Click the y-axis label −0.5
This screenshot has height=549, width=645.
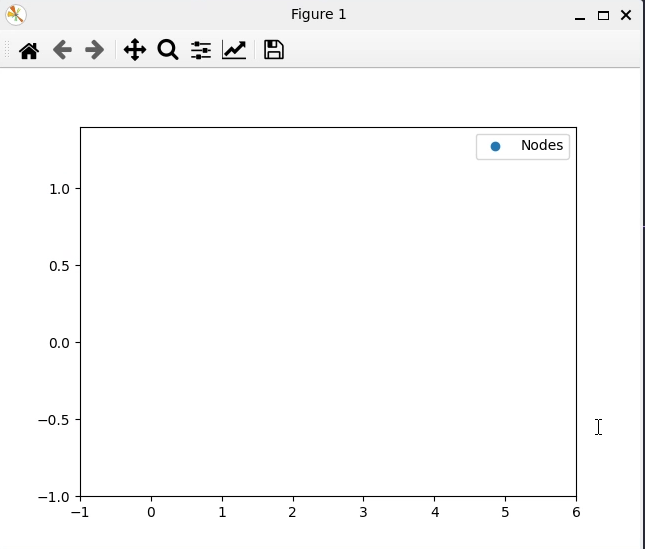point(53,420)
